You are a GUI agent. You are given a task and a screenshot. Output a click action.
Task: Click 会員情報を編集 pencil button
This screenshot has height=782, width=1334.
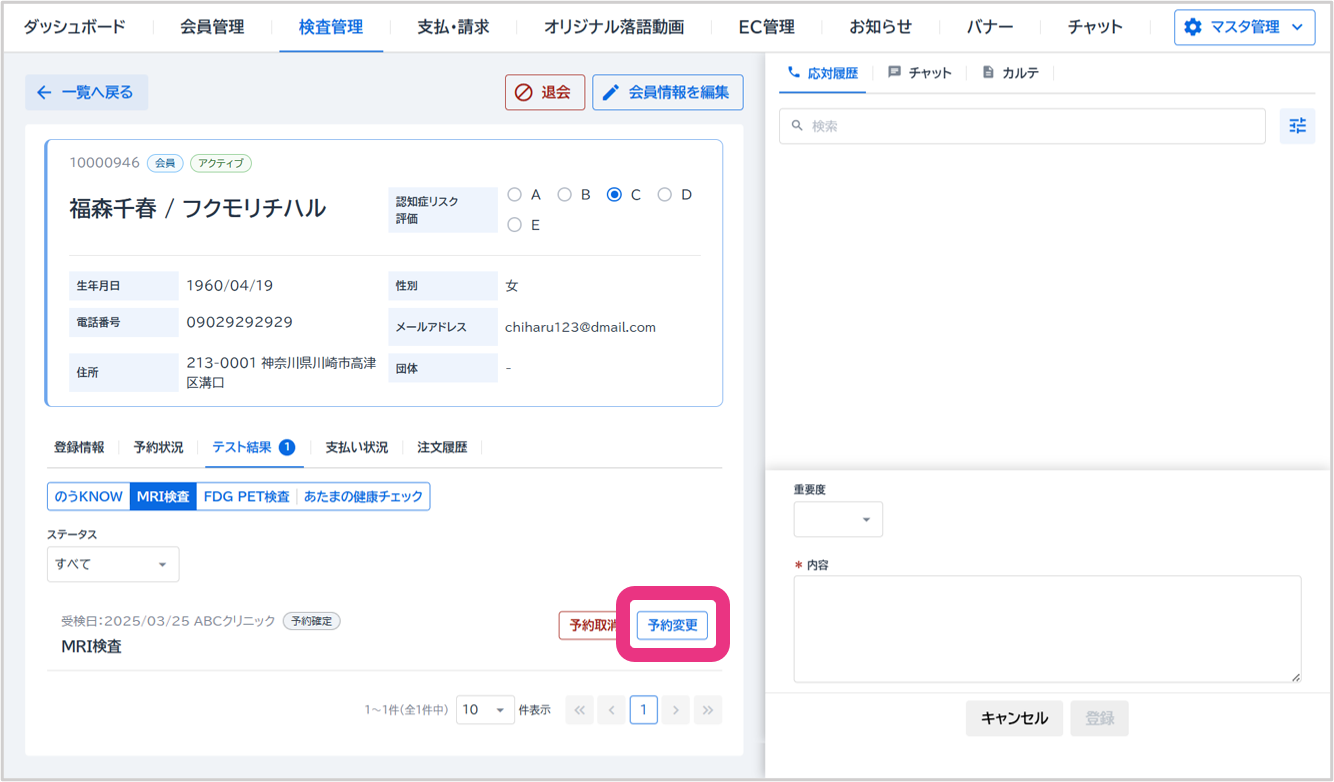(667, 92)
